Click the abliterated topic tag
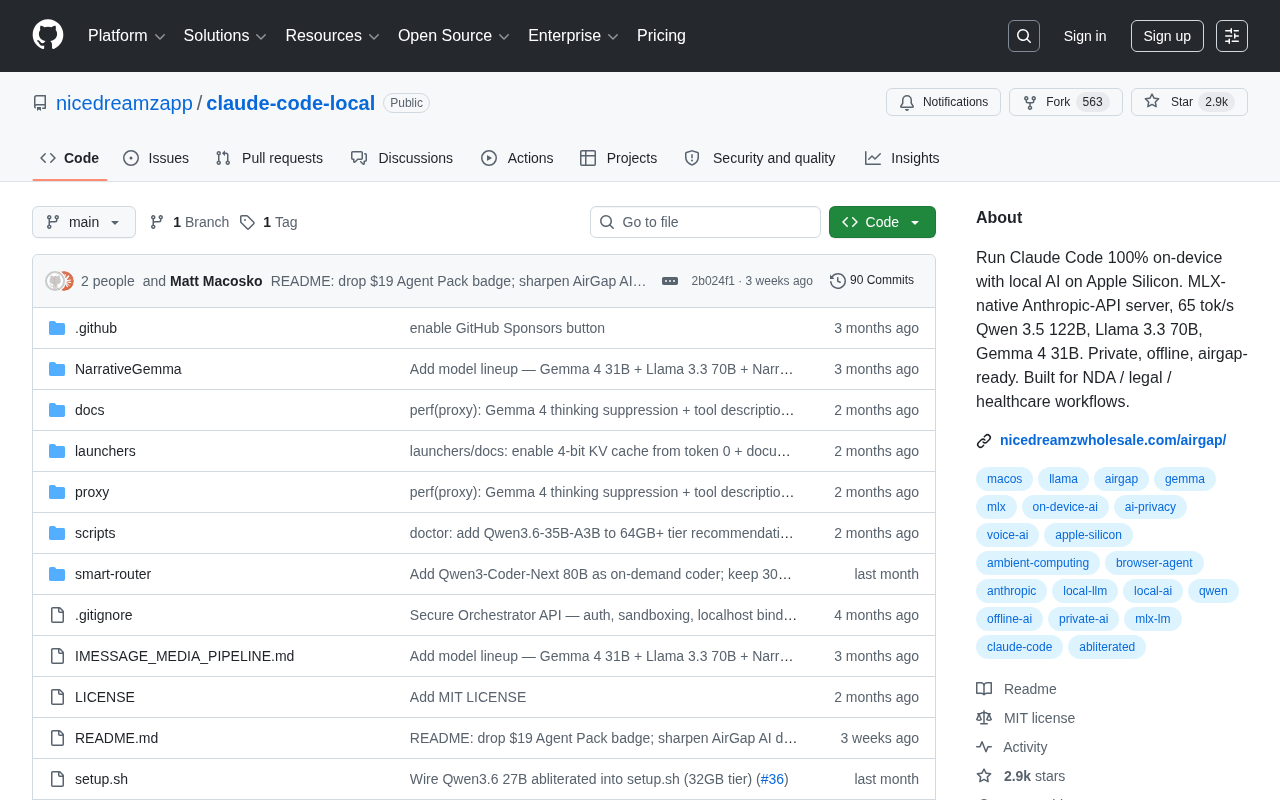 pos(1107,647)
